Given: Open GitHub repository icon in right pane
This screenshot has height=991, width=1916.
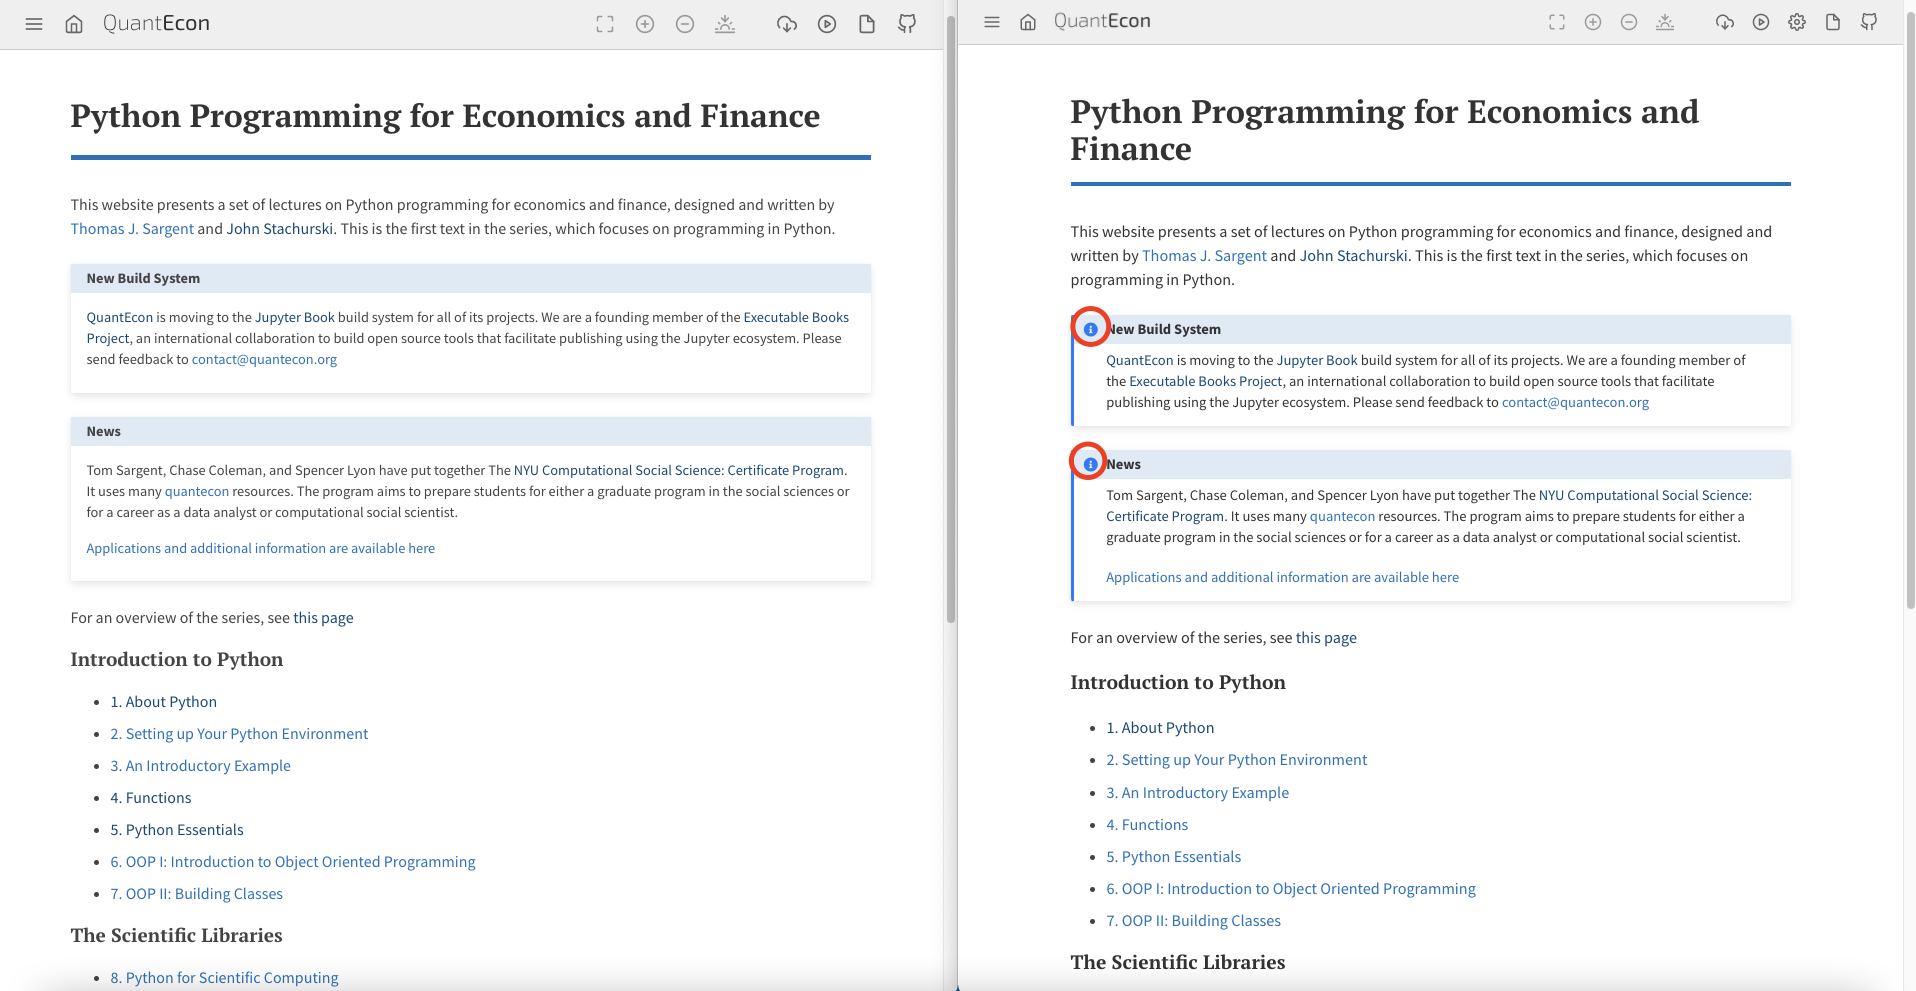Looking at the screenshot, I should click(1869, 22).
